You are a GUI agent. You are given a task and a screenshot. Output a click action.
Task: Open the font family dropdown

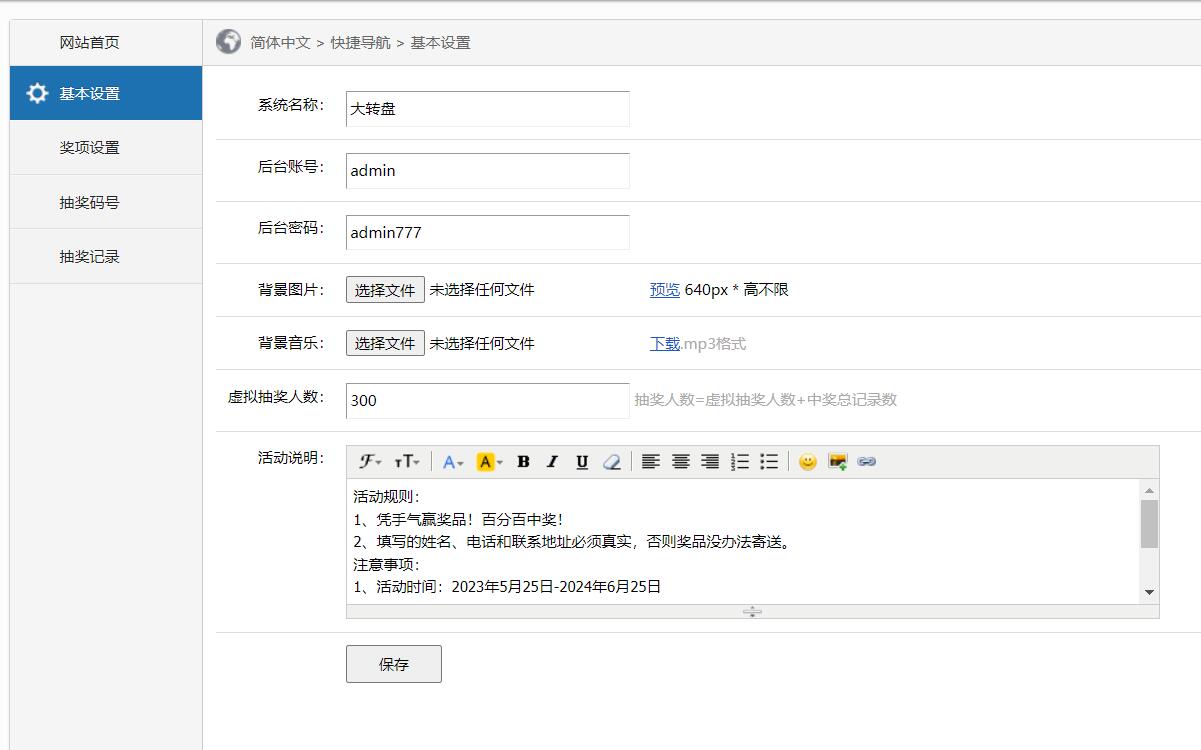(371, 462)
